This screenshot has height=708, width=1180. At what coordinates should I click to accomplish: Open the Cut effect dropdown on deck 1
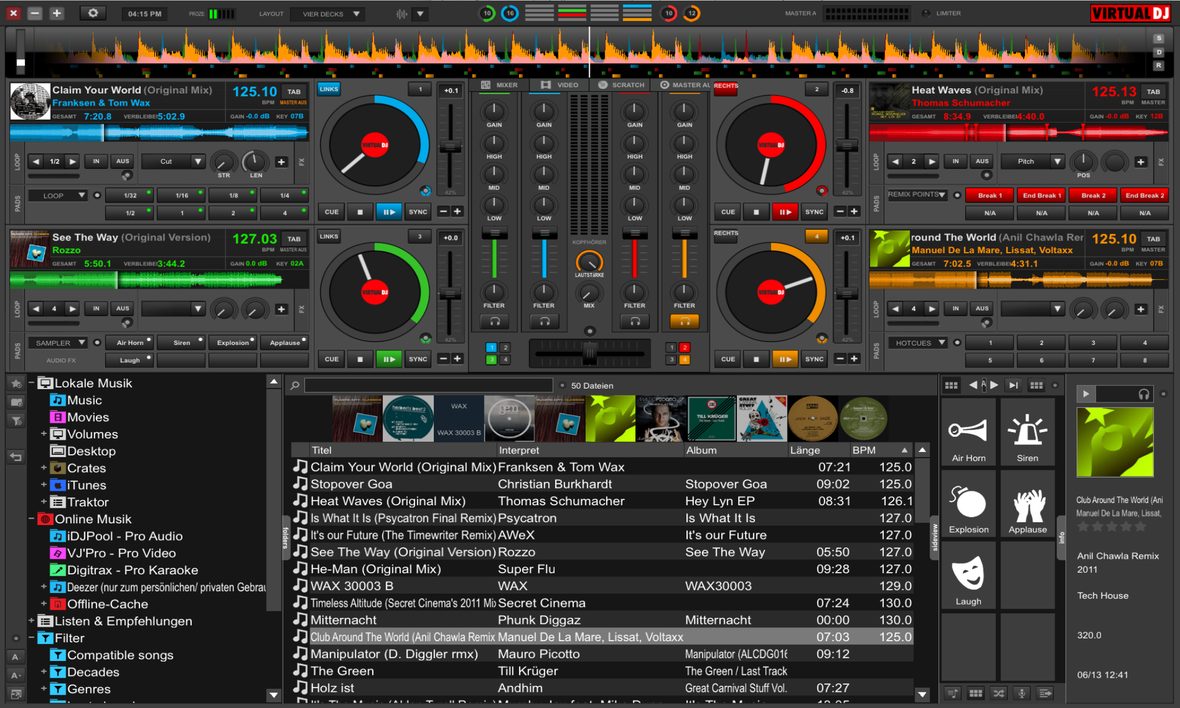173,161
